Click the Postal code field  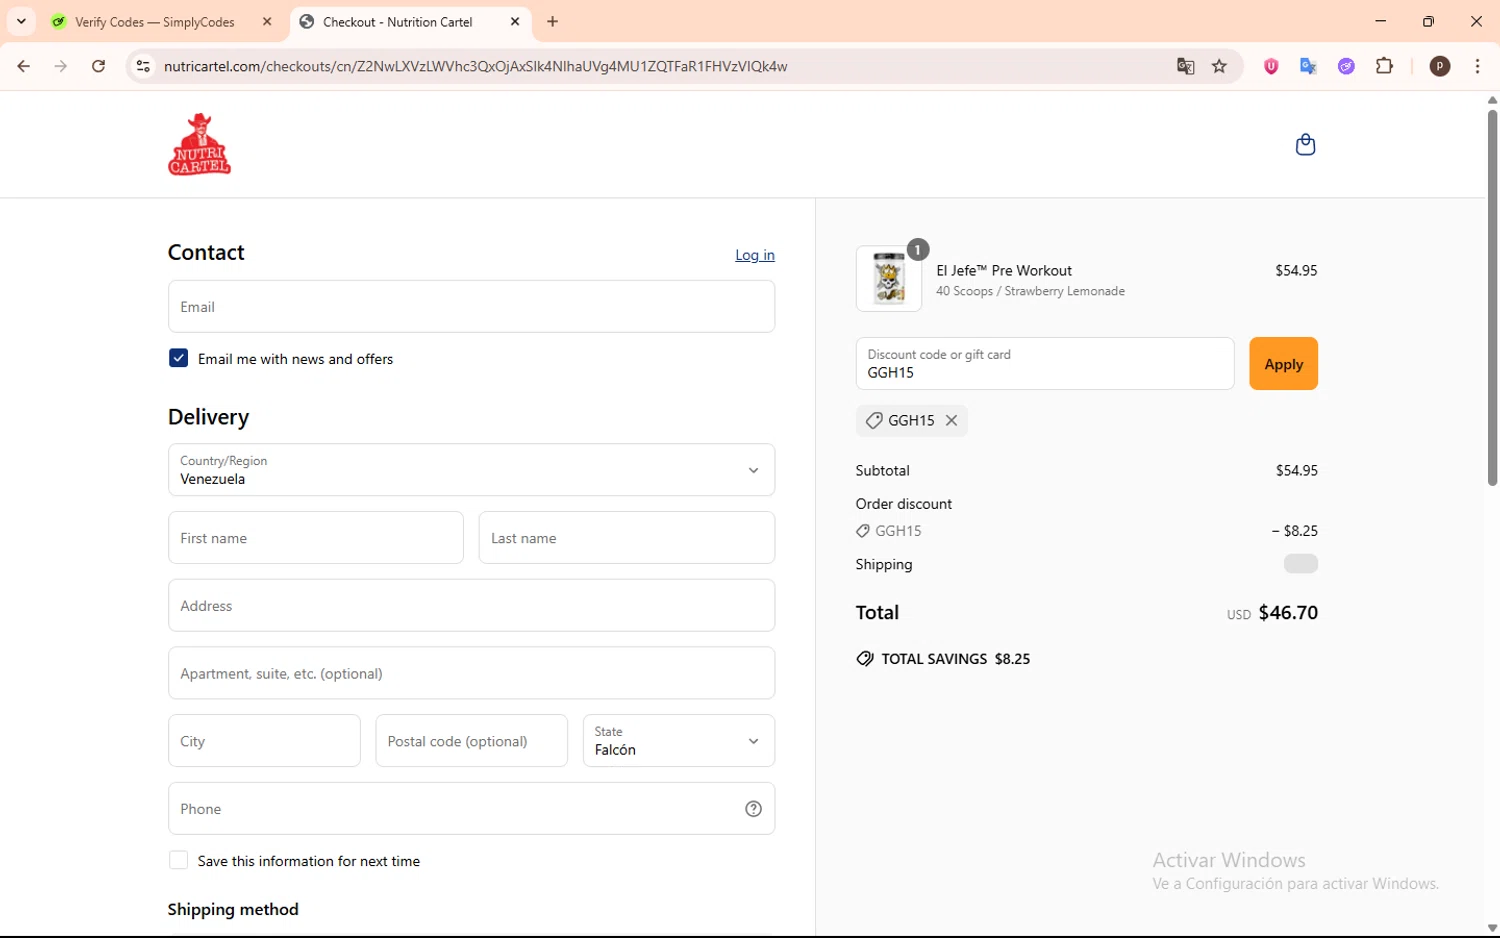[471, 741]
